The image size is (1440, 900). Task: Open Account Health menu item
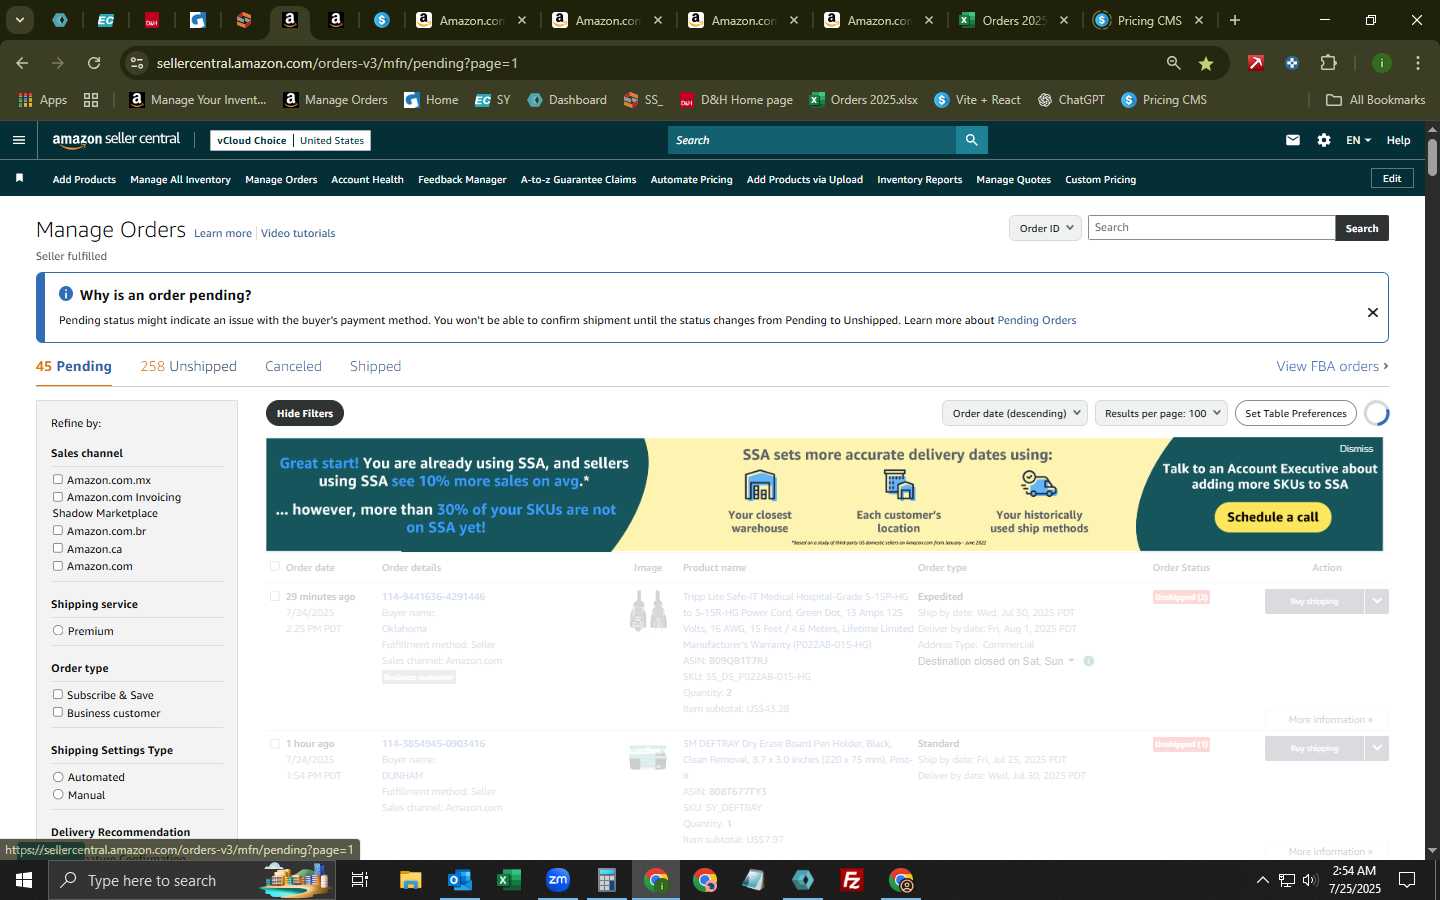click(x=367, y=179)
